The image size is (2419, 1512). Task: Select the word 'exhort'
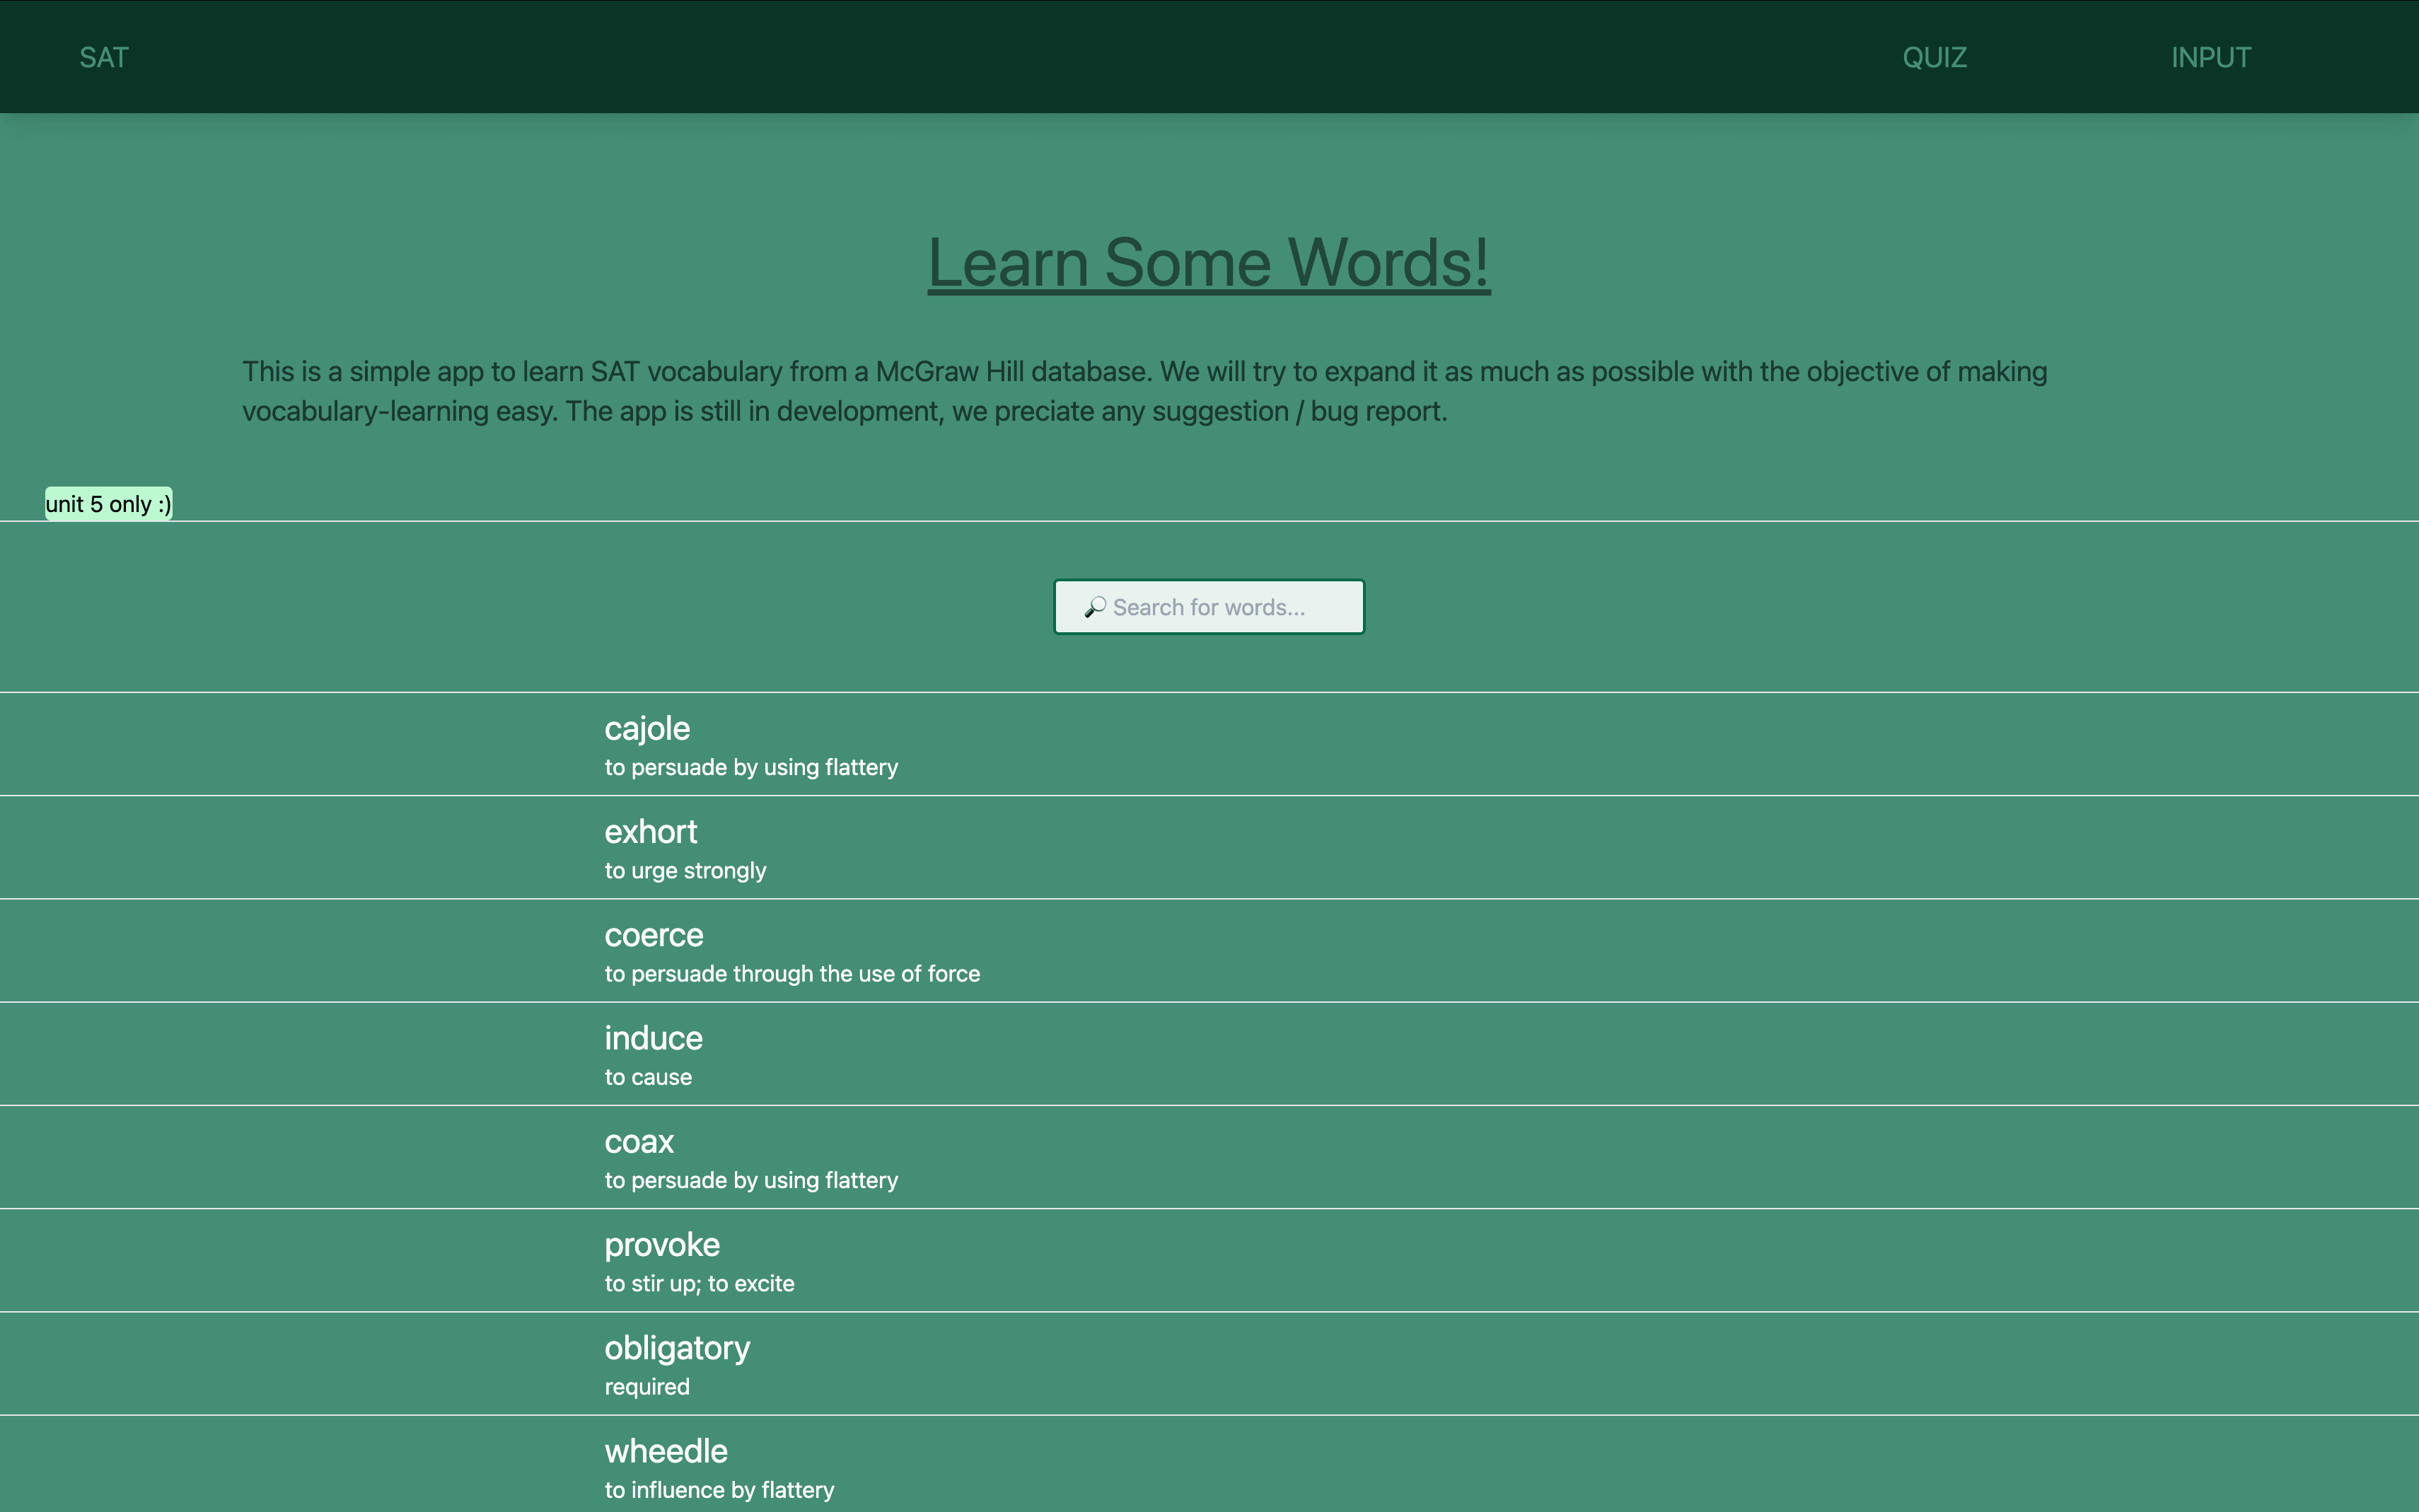click(x=650, y=832)
